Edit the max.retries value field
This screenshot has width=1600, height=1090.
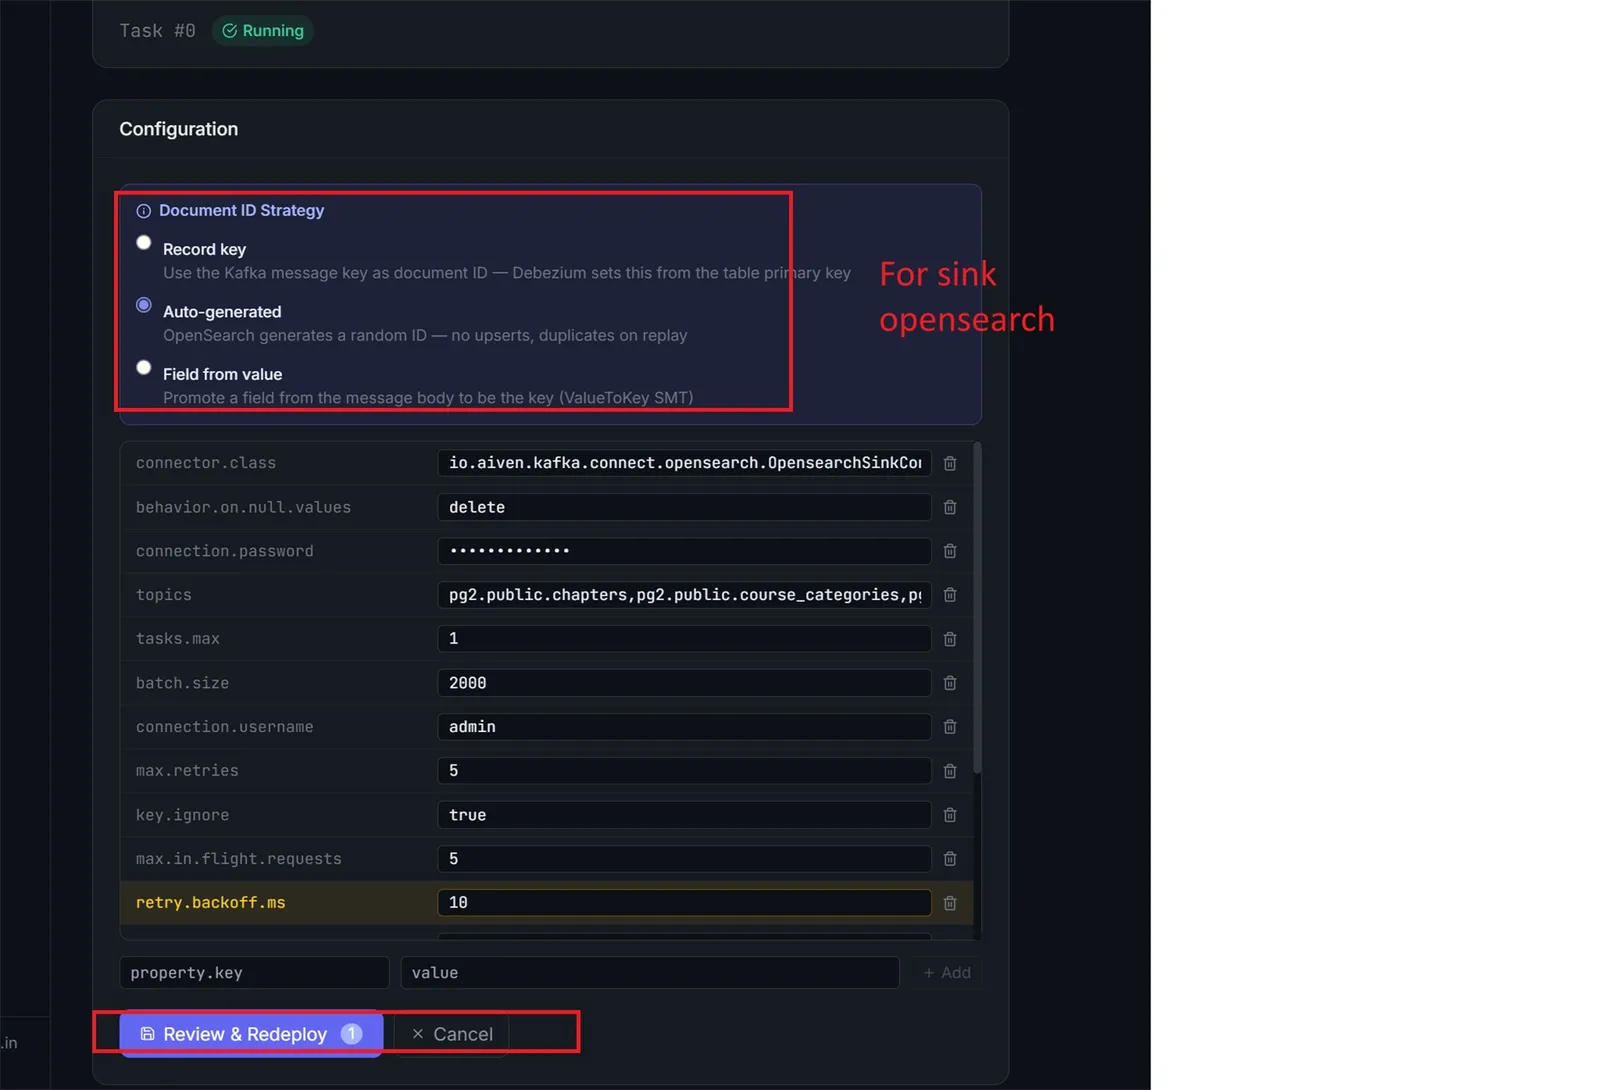[x=684, y=771]
